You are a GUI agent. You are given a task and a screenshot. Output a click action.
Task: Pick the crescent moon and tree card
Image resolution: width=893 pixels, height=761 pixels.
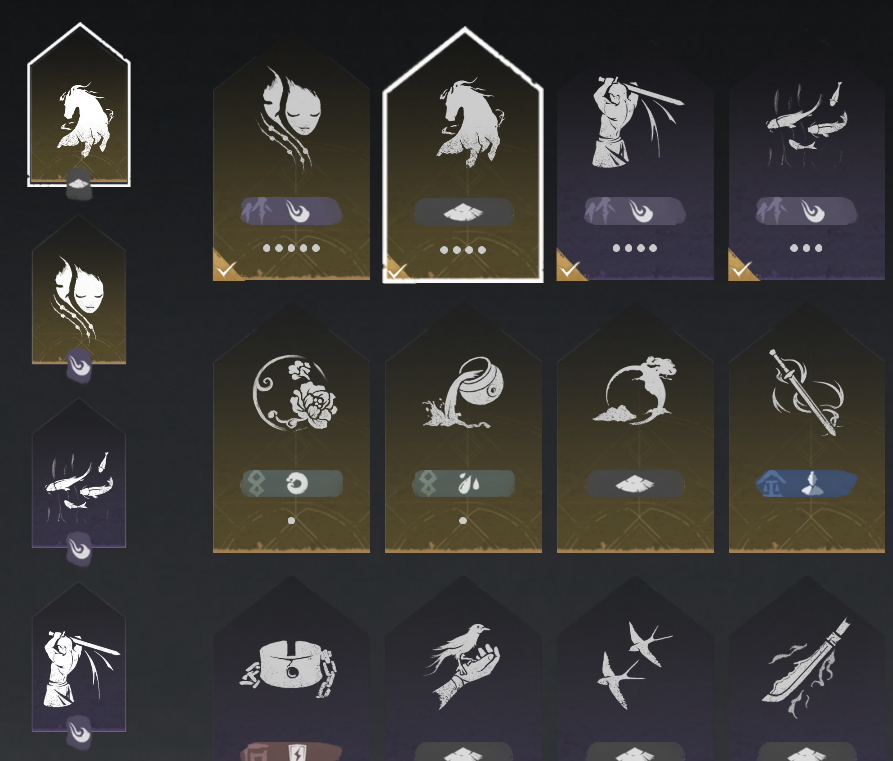coord(635,430)
